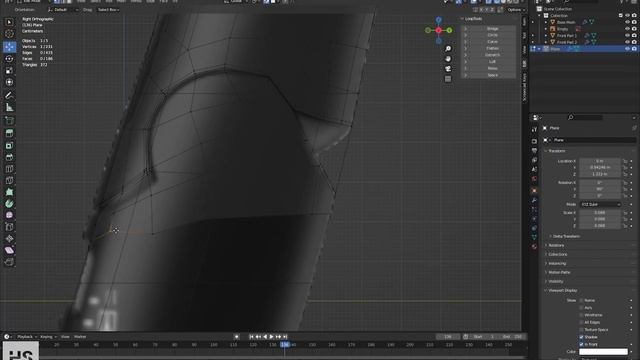Select the Rotate tool

[9, 59]
